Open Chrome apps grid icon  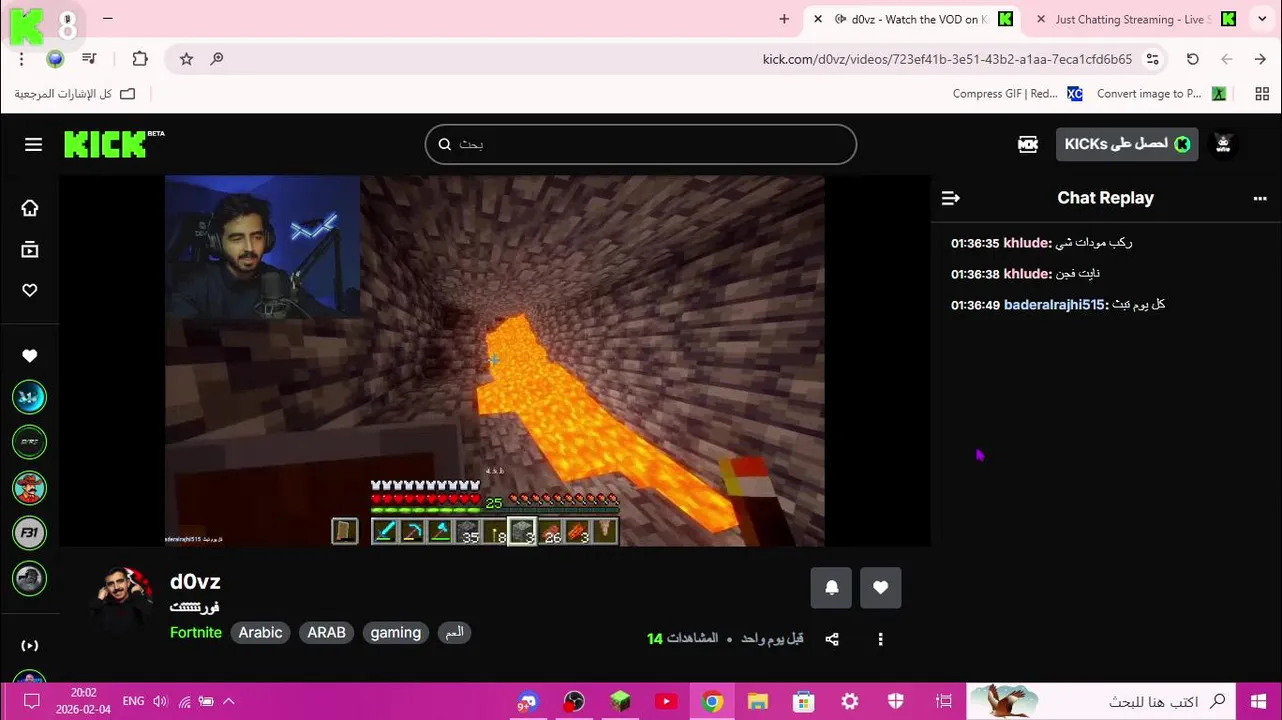coord(1262,94)
